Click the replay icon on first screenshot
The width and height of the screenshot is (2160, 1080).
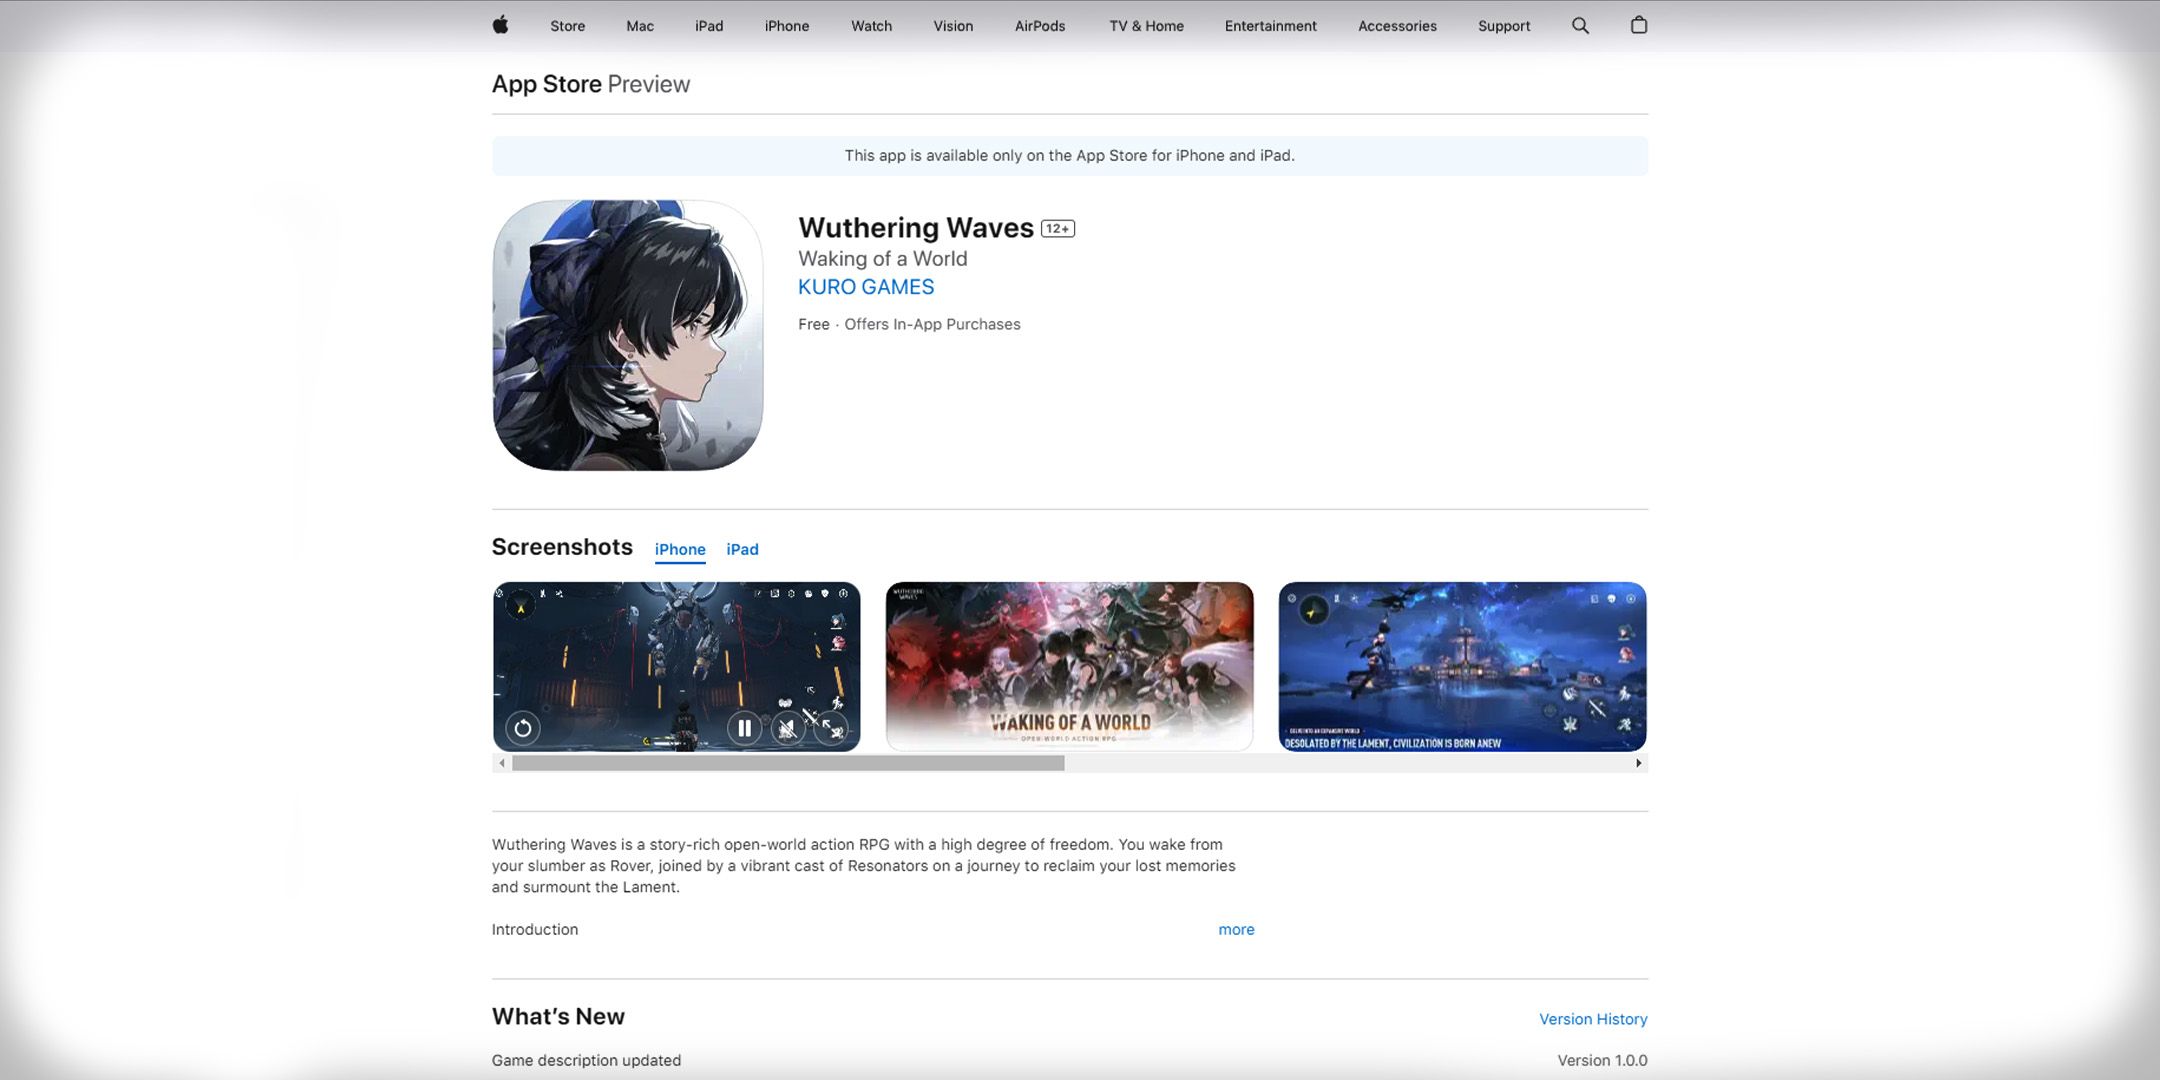[522, 727]
